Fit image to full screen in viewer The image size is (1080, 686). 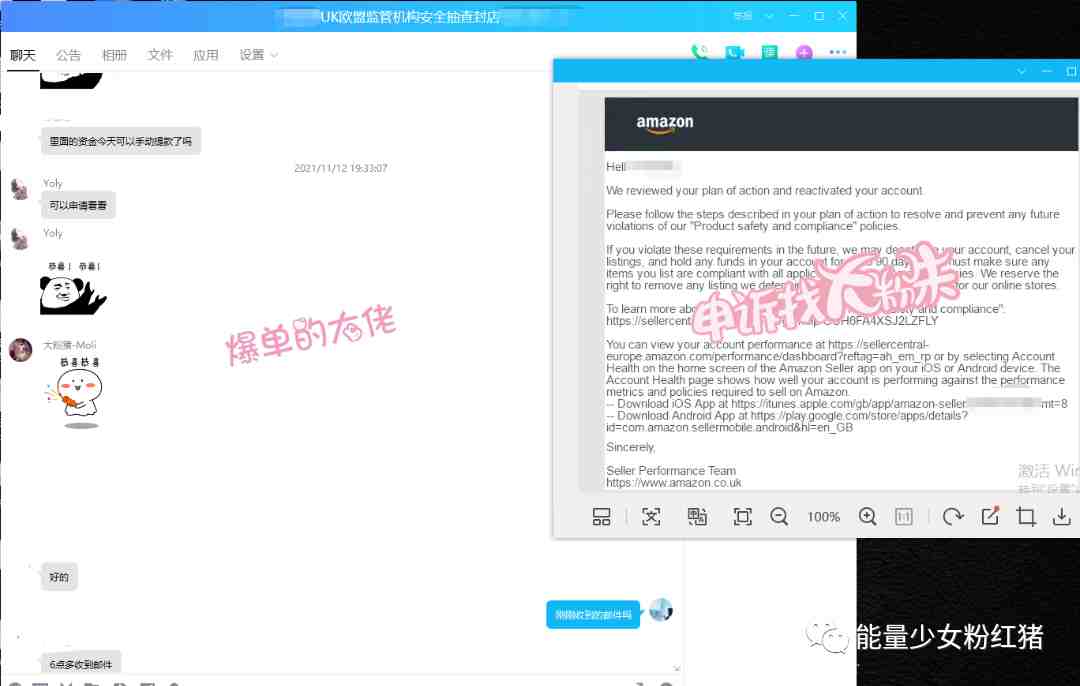point(742,517)
